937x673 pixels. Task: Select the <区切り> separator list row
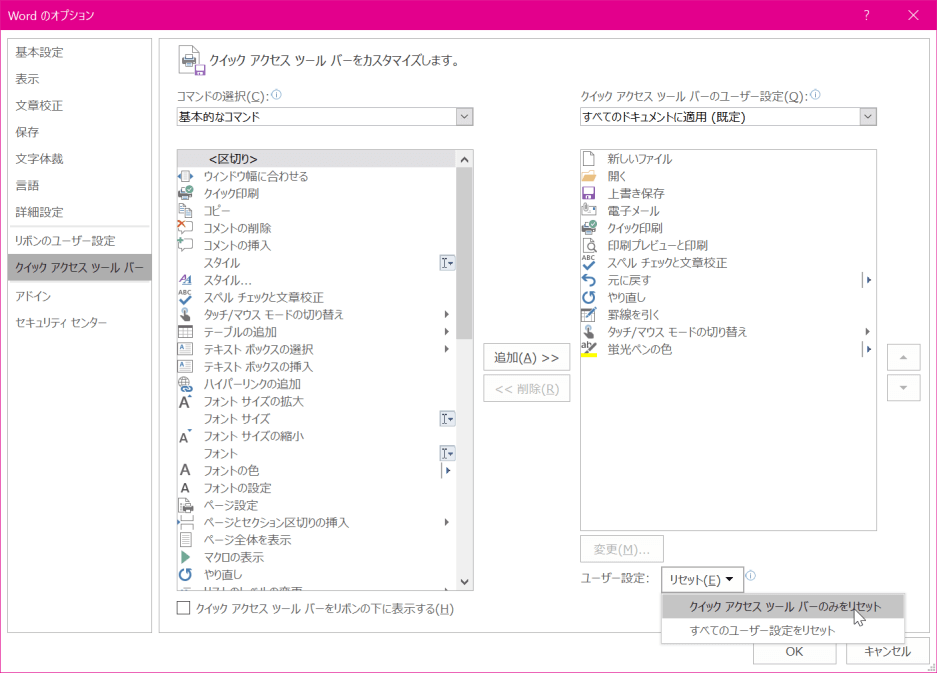click(317, 159)
